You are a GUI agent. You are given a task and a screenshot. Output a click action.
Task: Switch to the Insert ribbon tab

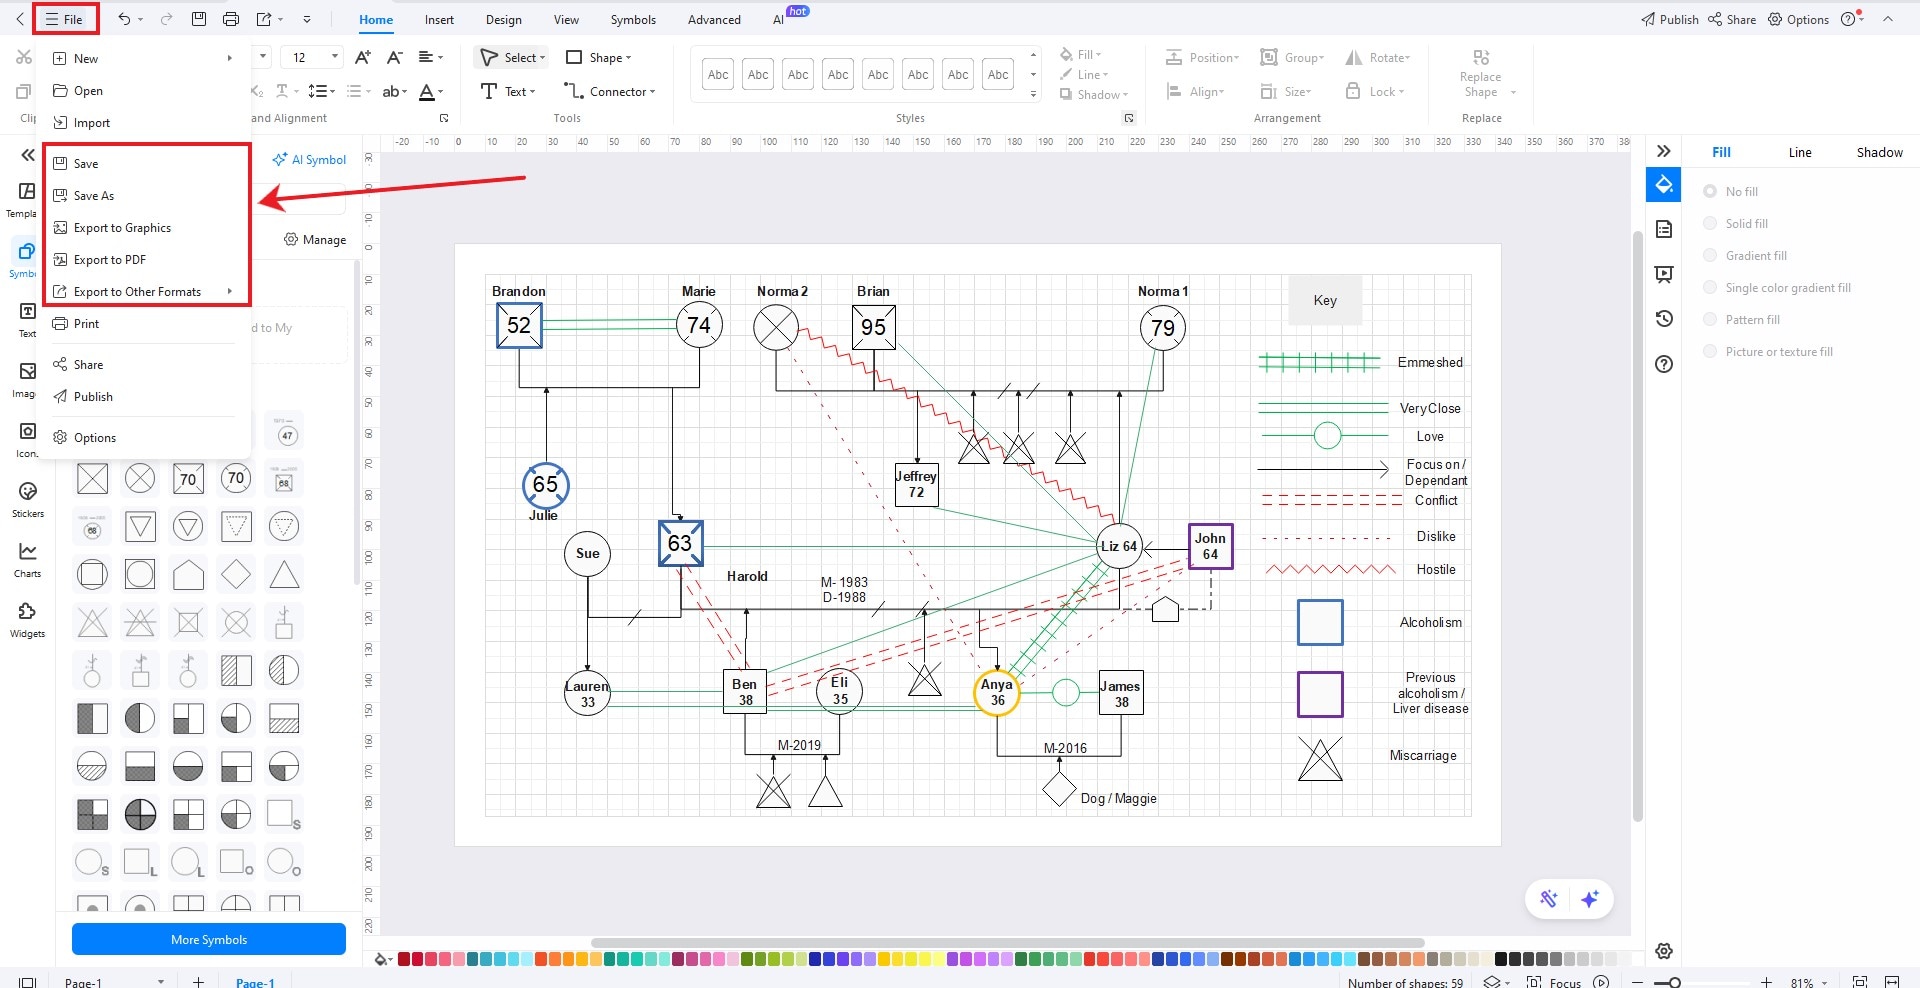coord(439,19)
